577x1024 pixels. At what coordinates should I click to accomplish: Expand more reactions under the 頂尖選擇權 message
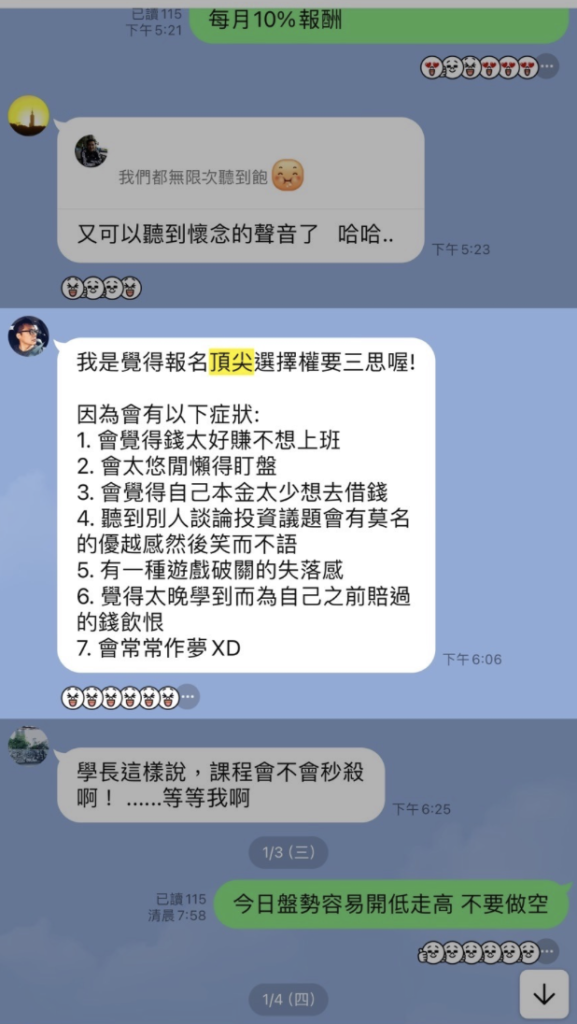pyautogui.click(x=189, y=697)
